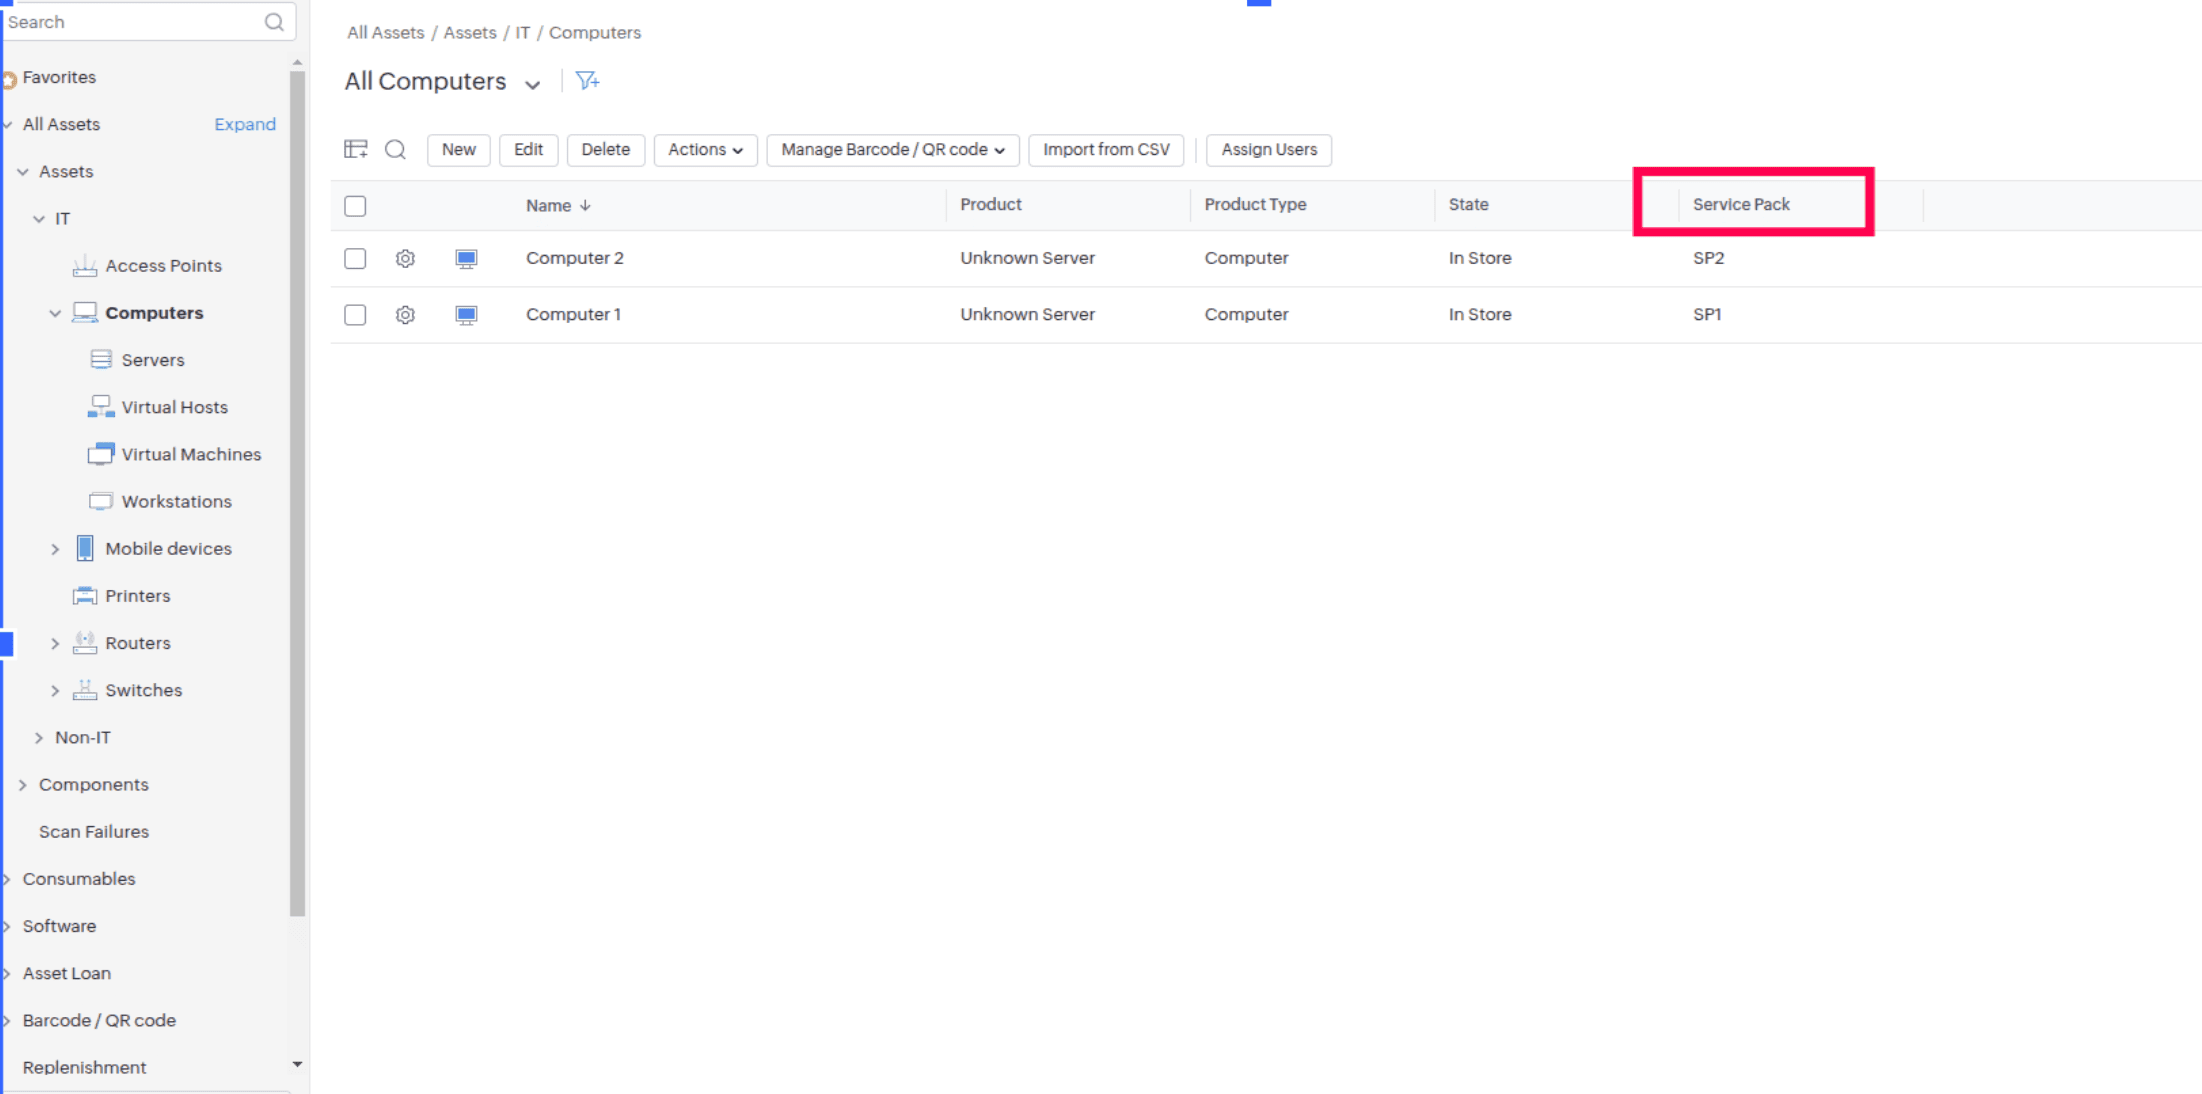Click the gear icon for Computer 1

[405, 315]
